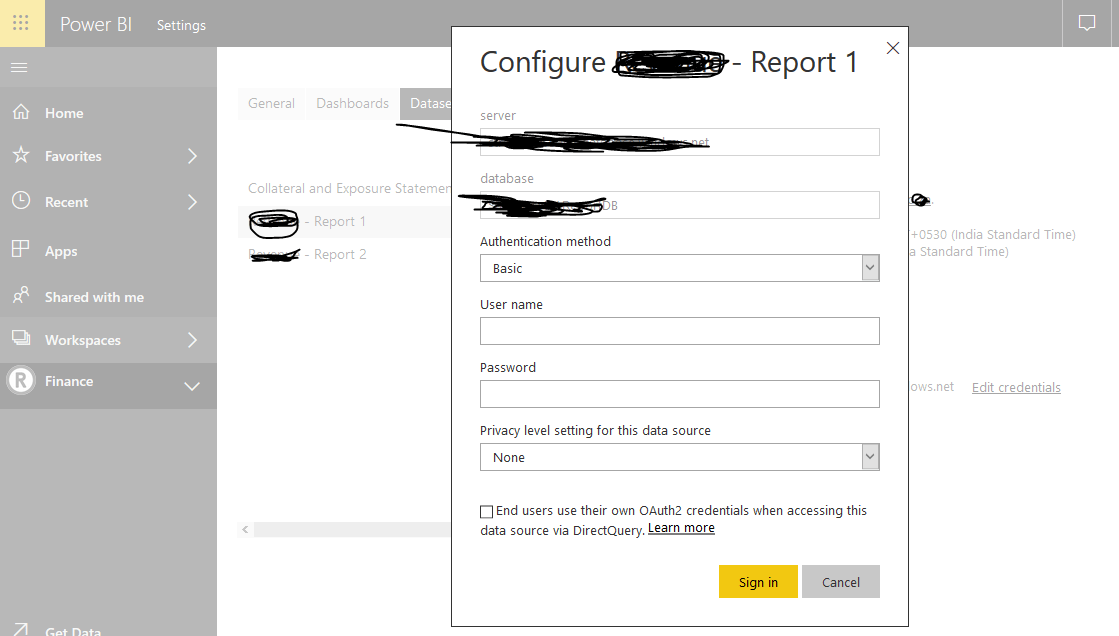Click the Get Data arrow icon
Viewport: 1119px width, 636px height.
21,630
